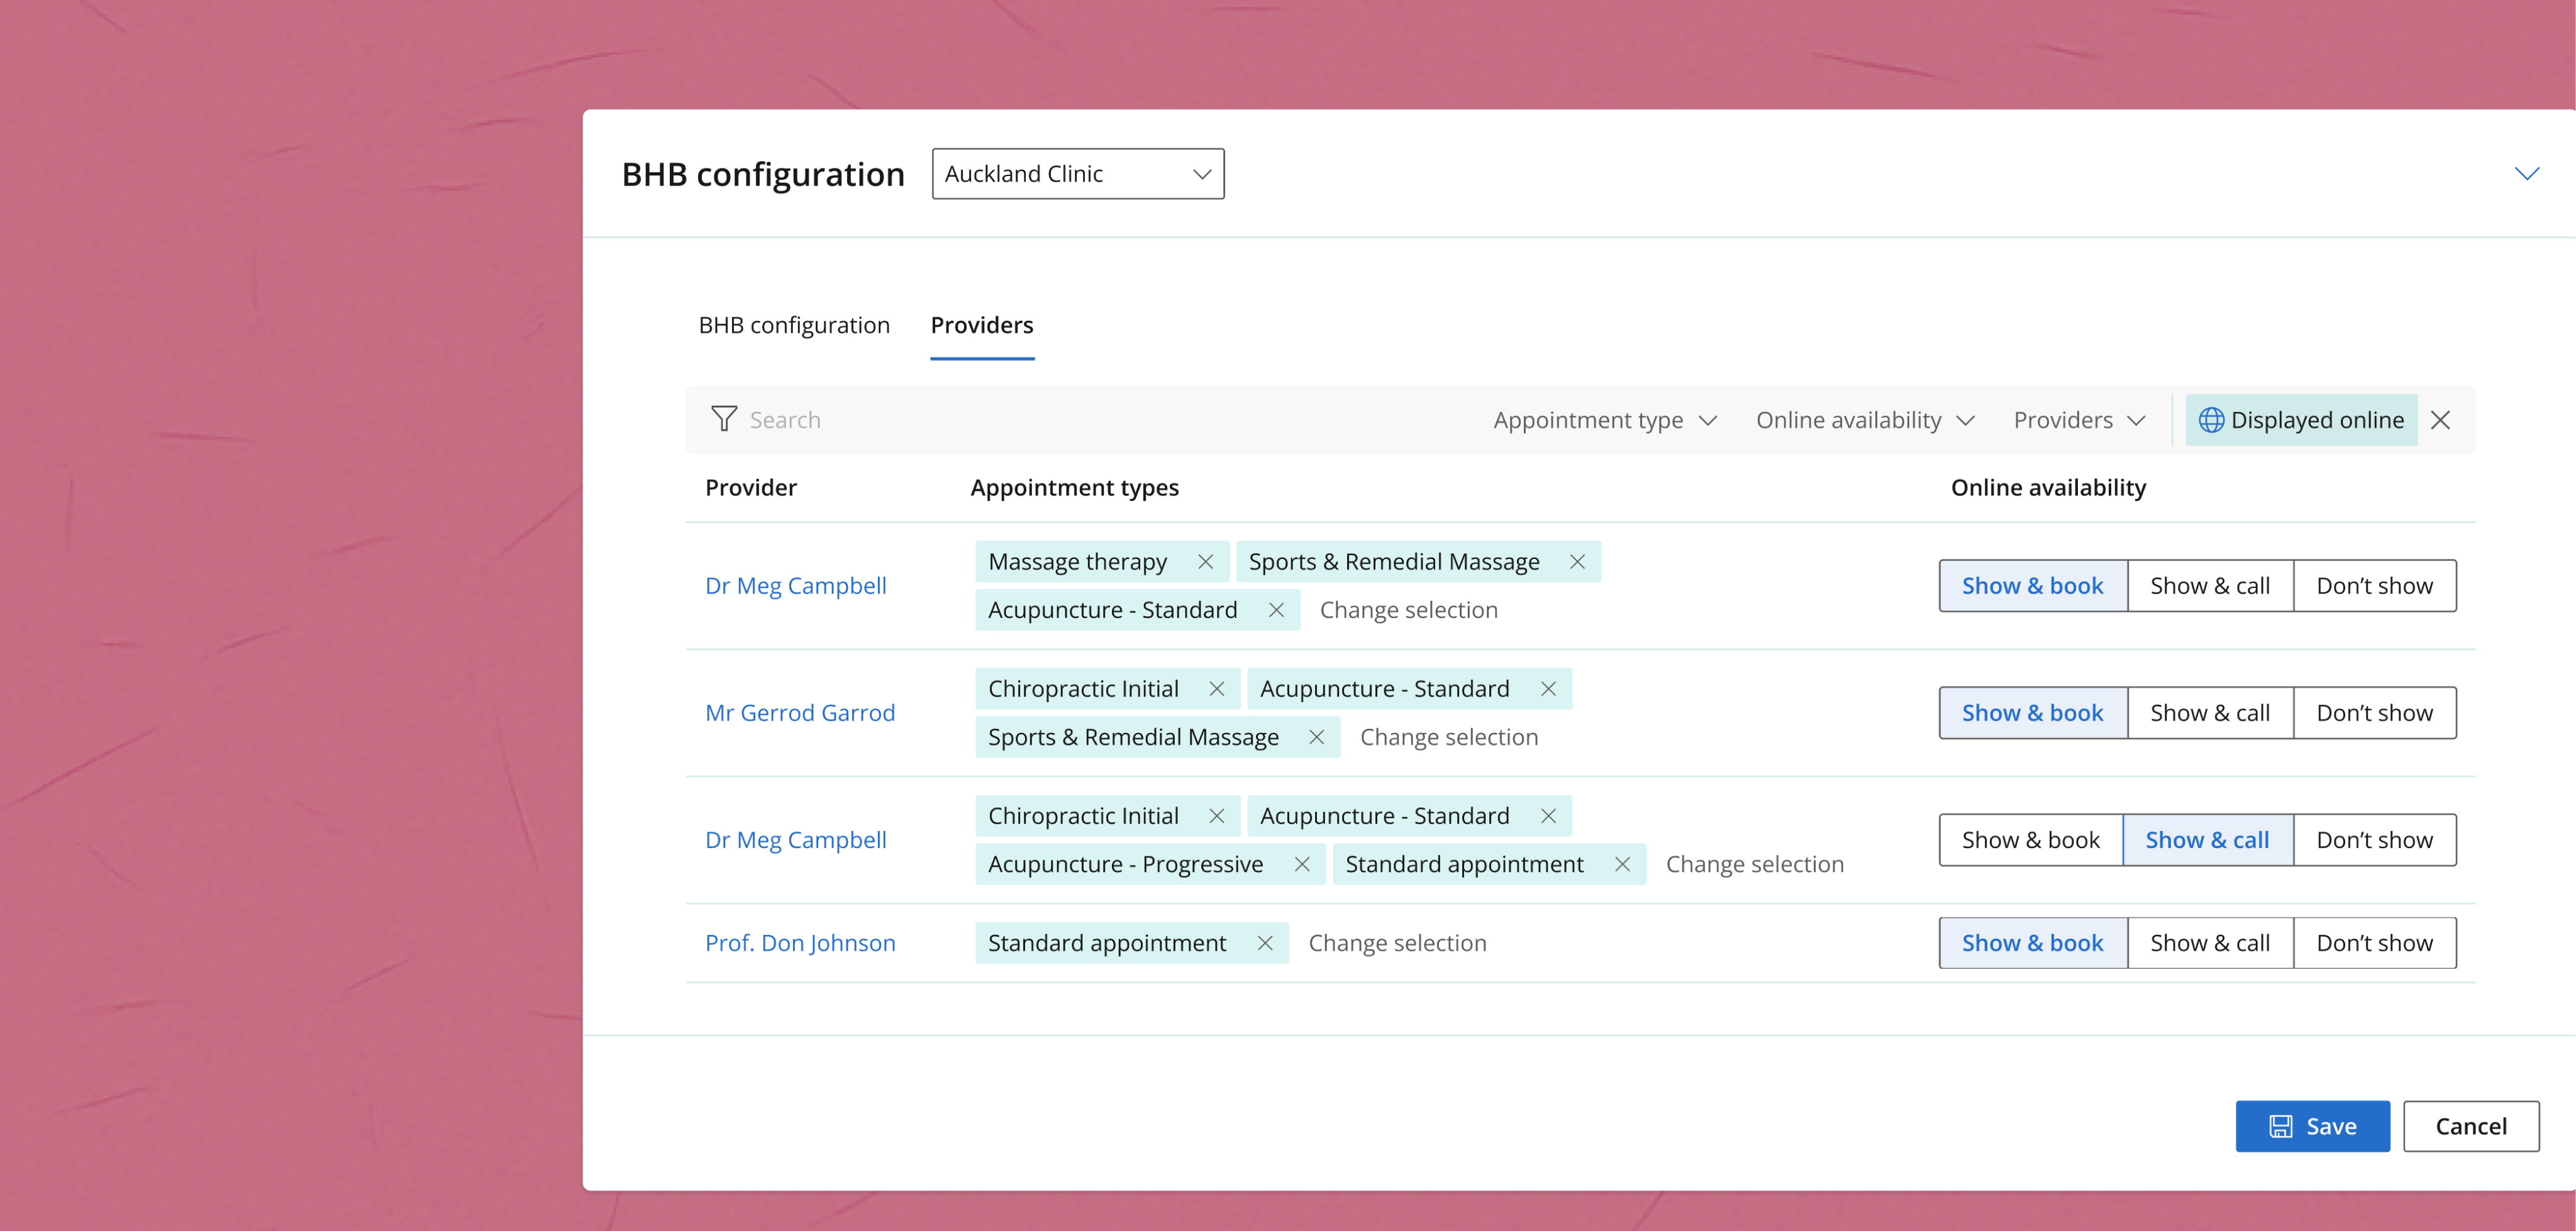Click the filter funnel icon
Viewport: 2576px width, 1231px height.
pyautogui.click(x=723, y=419)
